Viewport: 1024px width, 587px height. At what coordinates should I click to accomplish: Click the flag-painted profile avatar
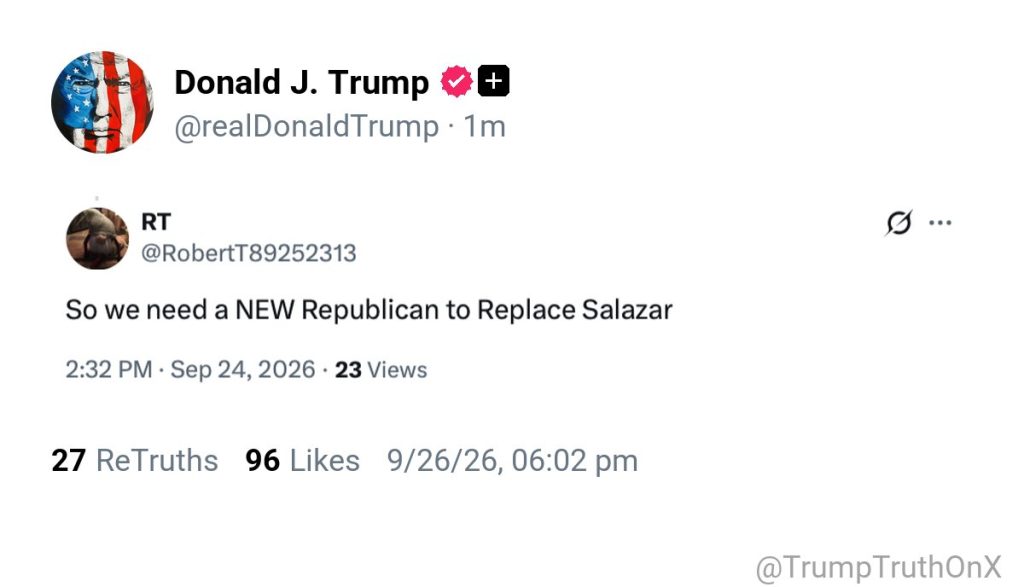[103, 102]
